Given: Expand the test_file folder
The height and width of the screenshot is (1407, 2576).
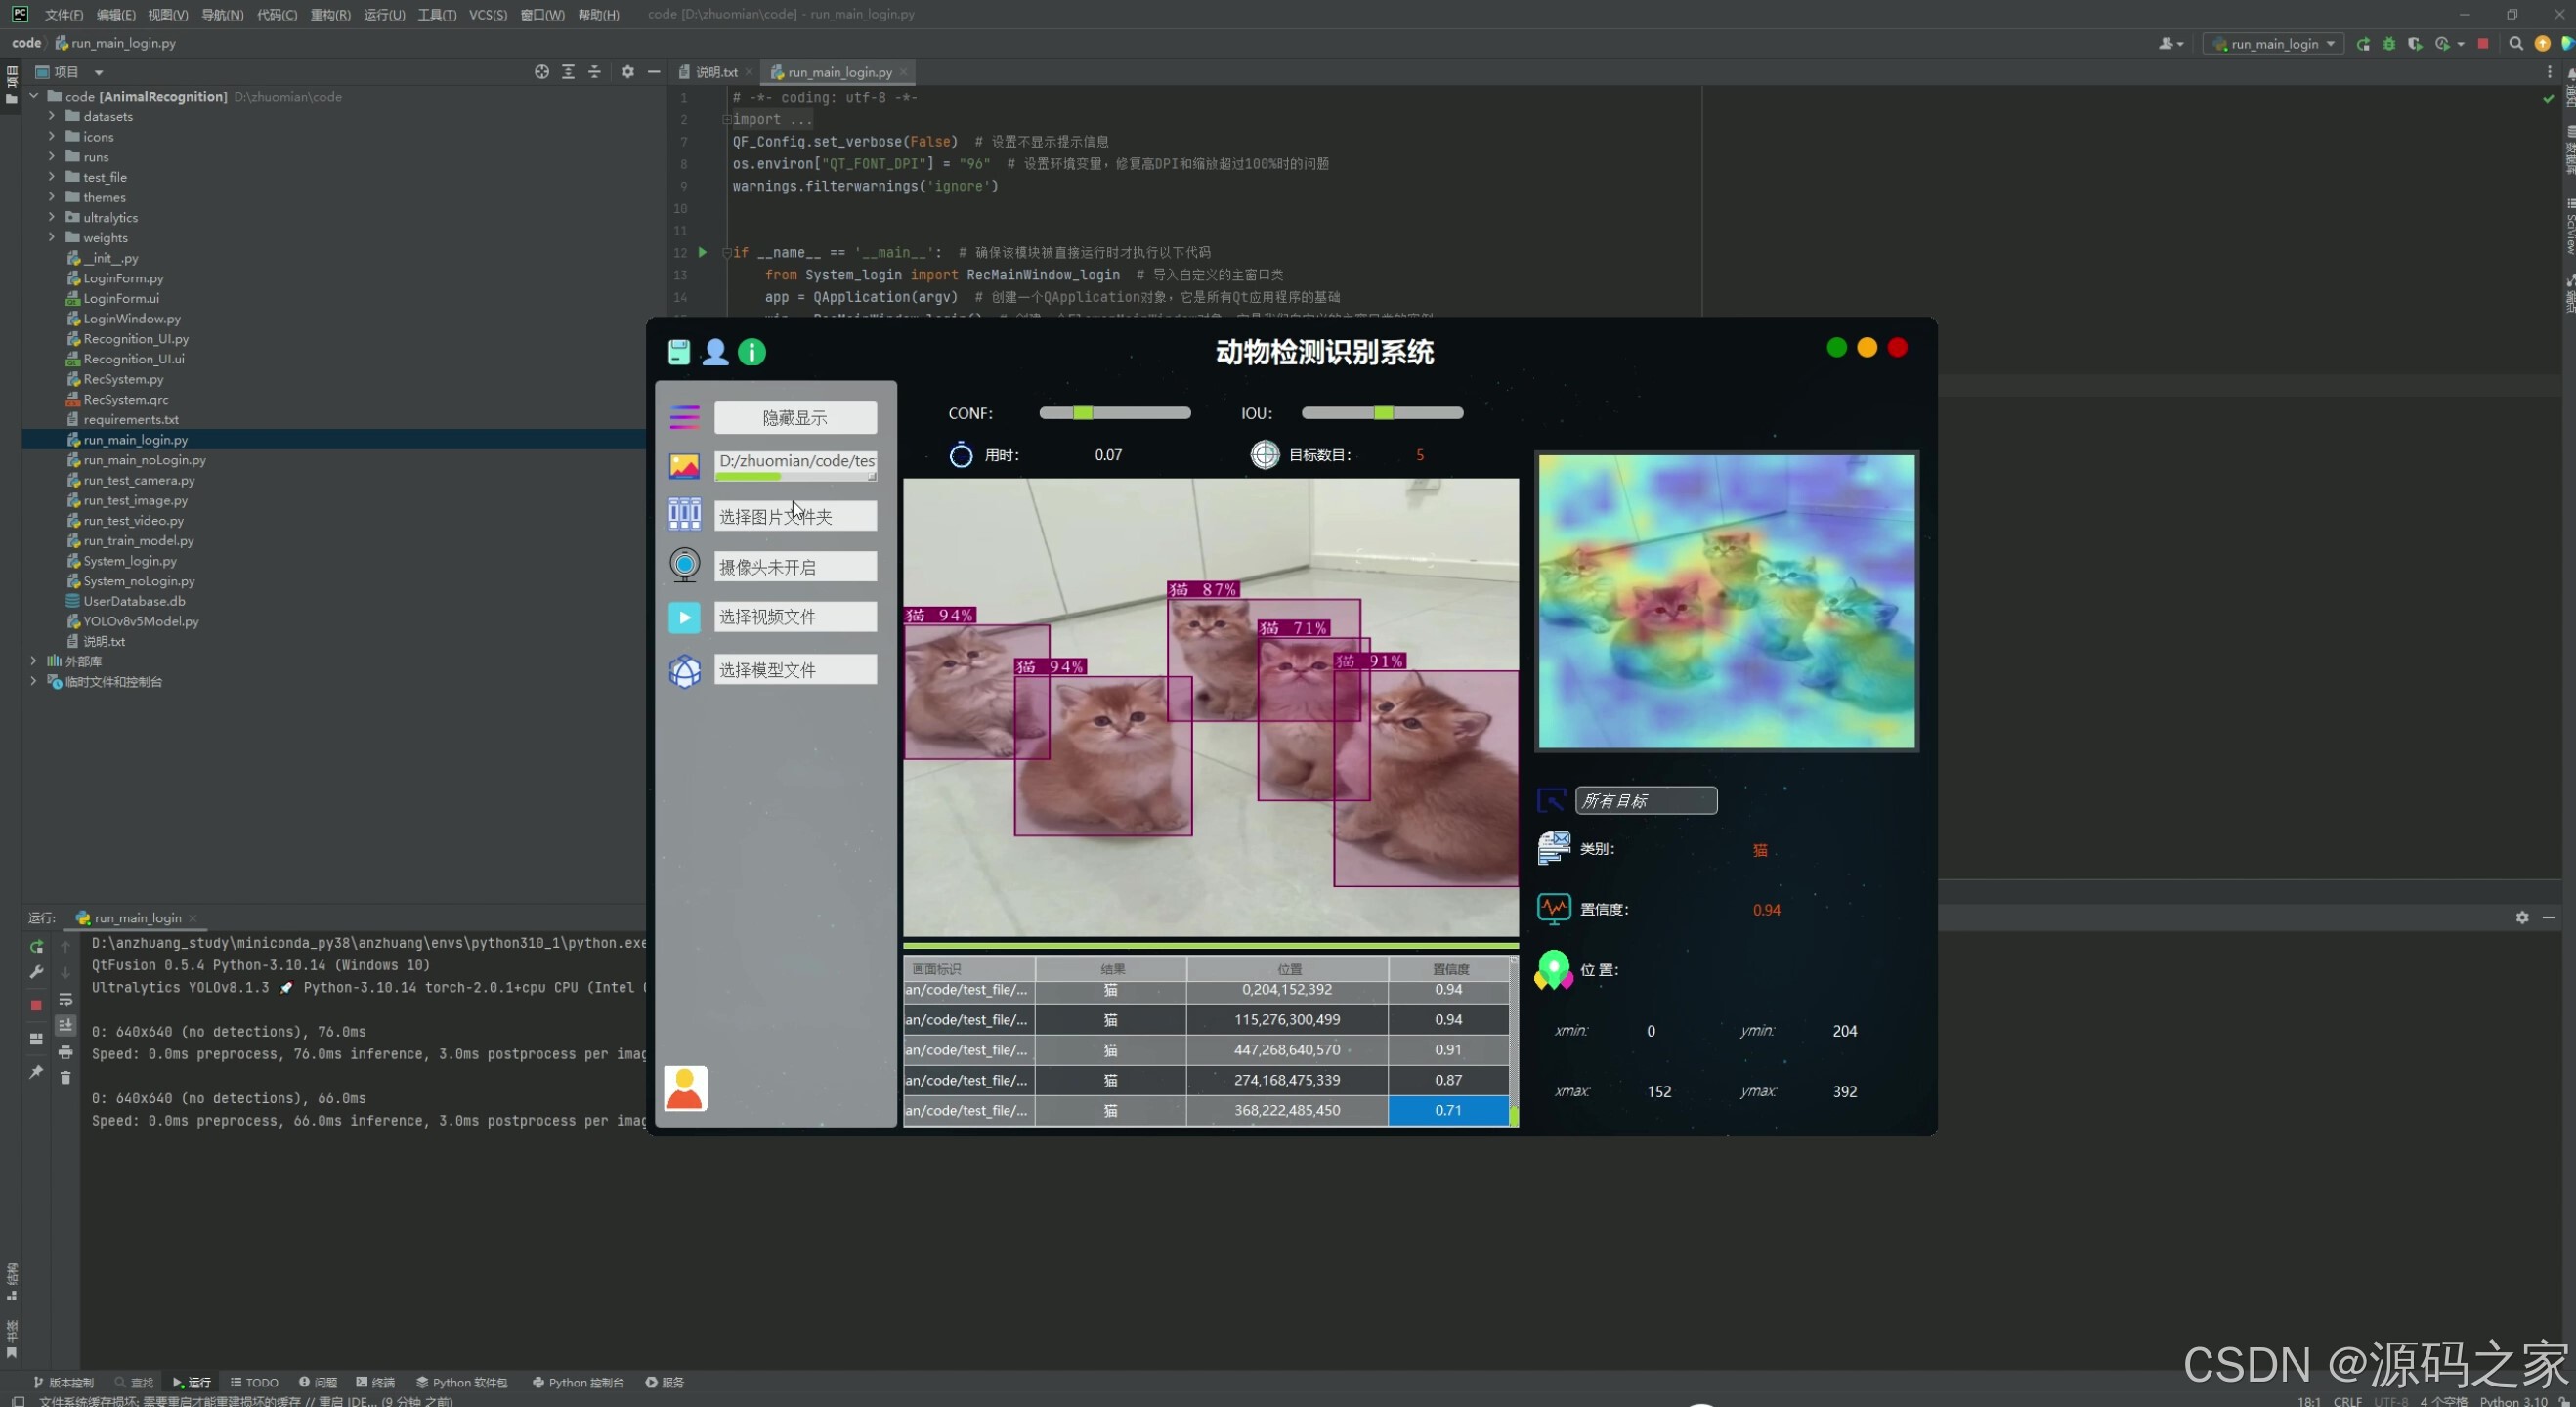Looking at the screenshot, I should [x=52, y=176].
